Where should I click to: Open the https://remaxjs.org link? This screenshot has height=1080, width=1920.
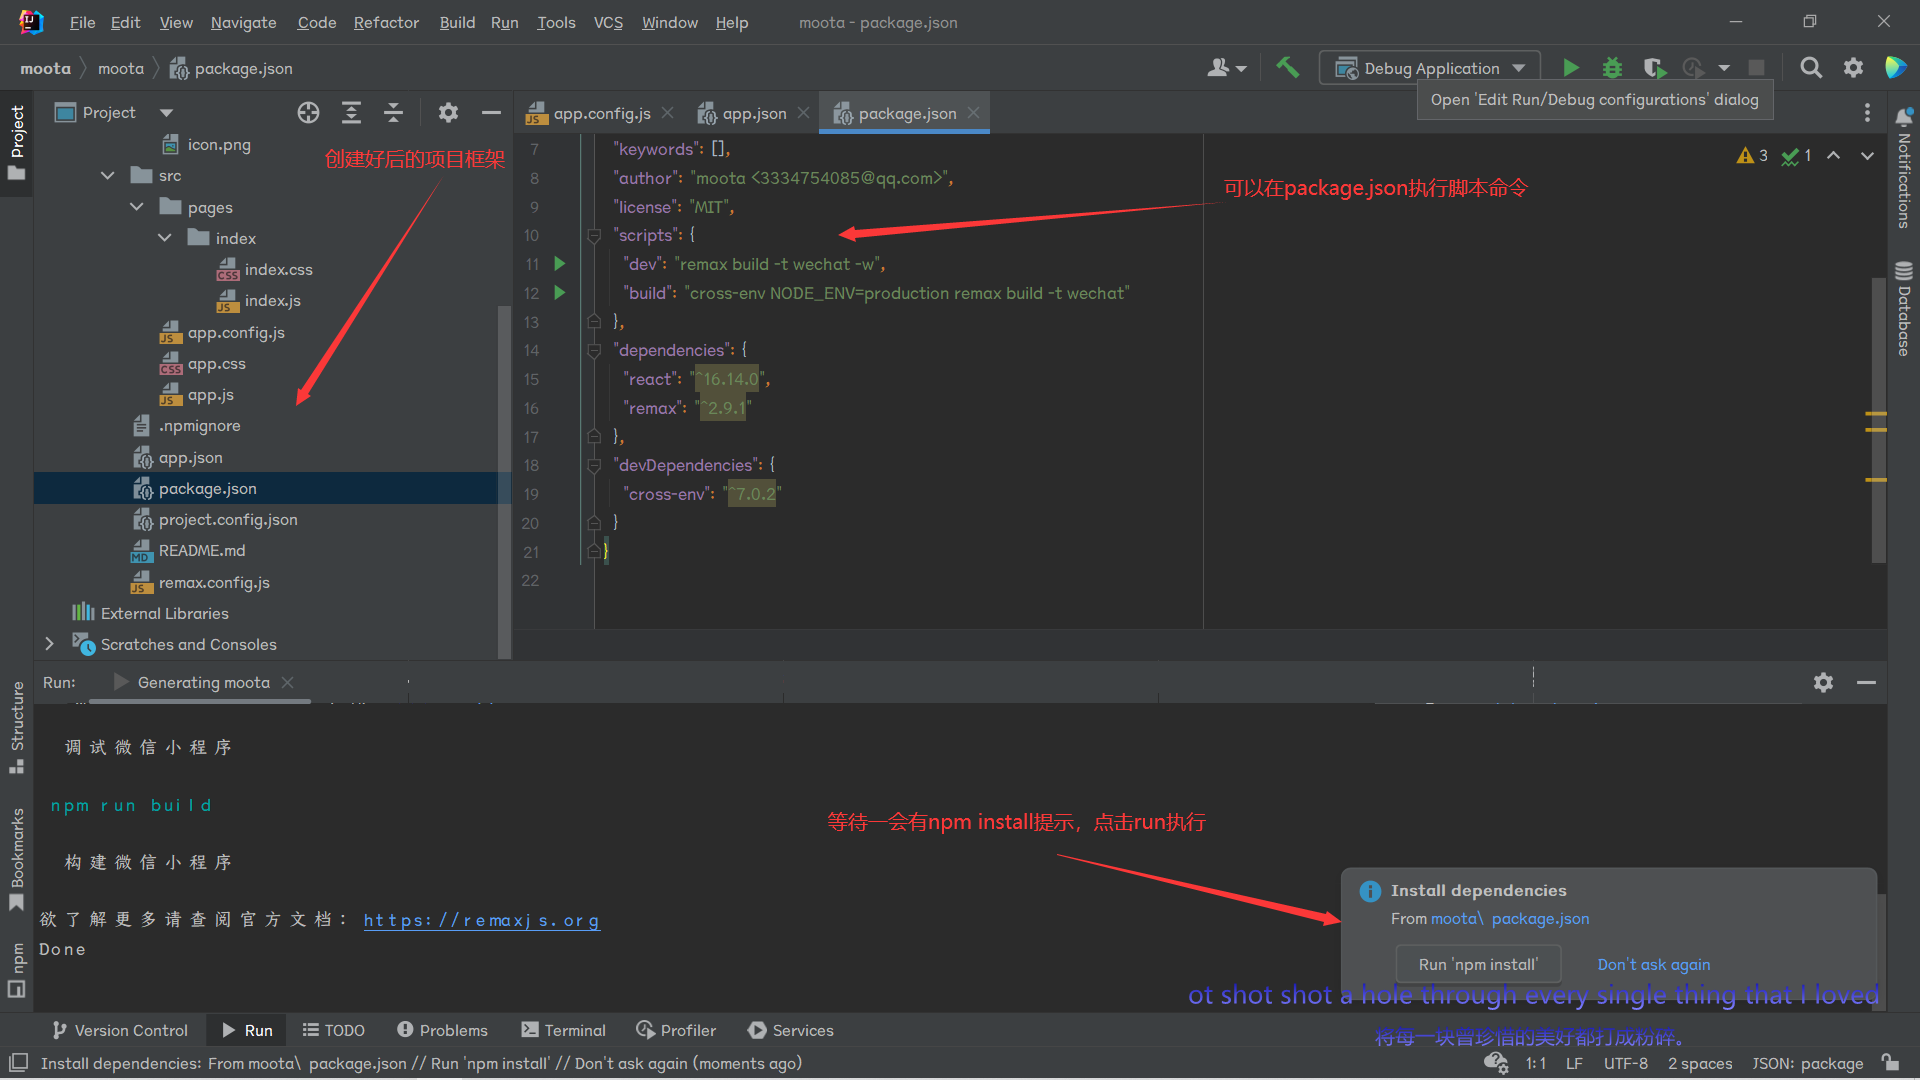[481, 921]
